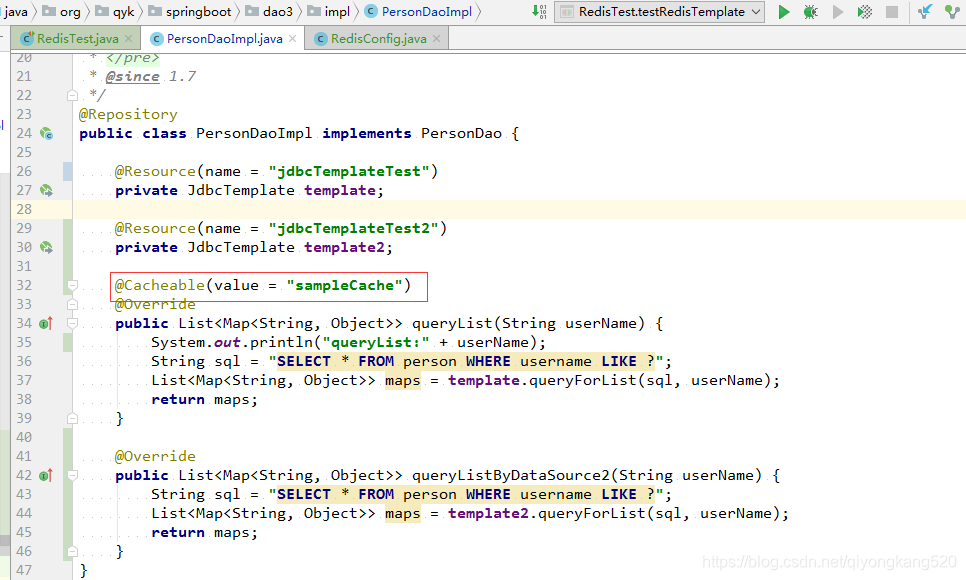966x580 pixels.
Task: Click the stop square icon
Action: (891, 12)
